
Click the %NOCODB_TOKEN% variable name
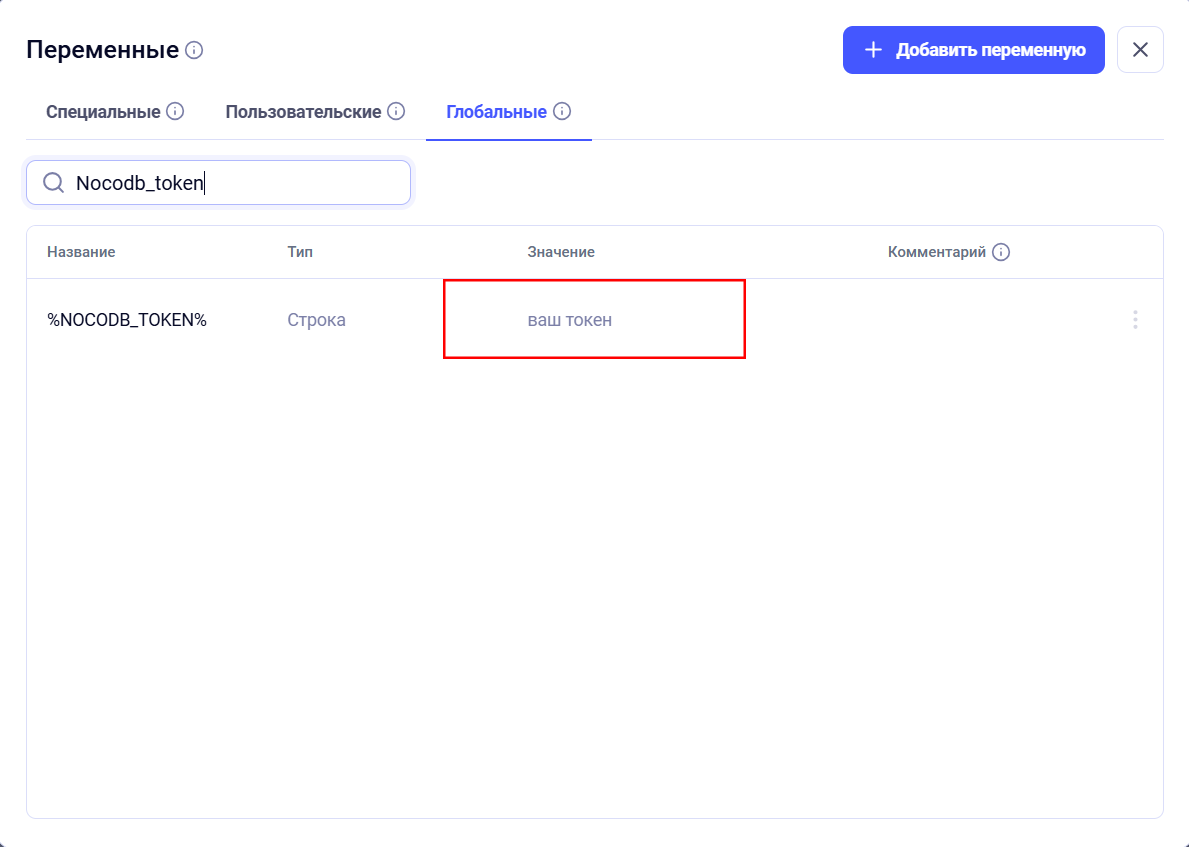click(127, 320)
